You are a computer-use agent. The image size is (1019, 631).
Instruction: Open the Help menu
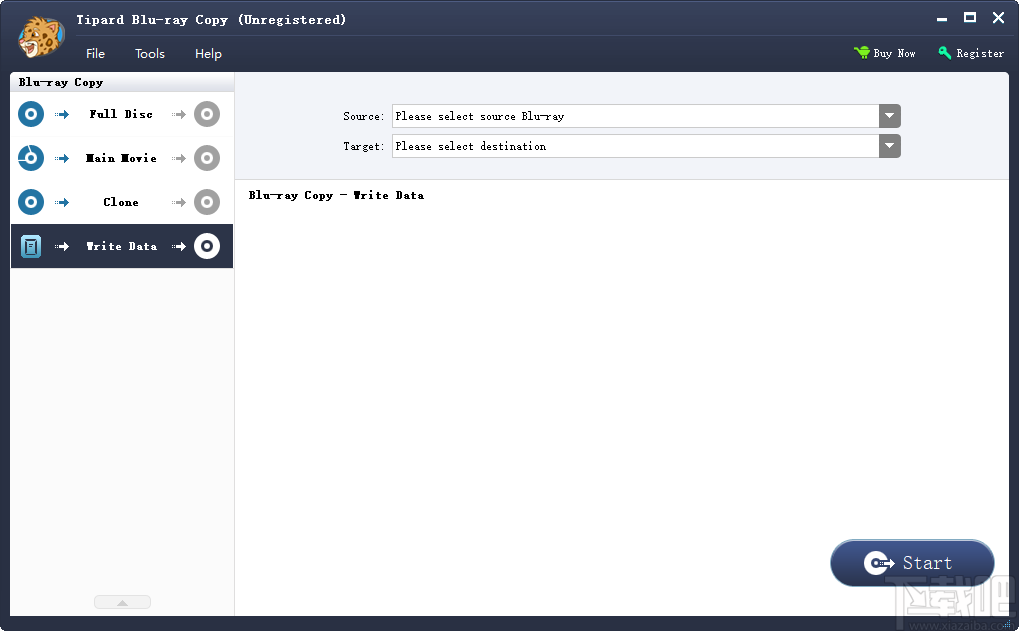coord(208,54)
